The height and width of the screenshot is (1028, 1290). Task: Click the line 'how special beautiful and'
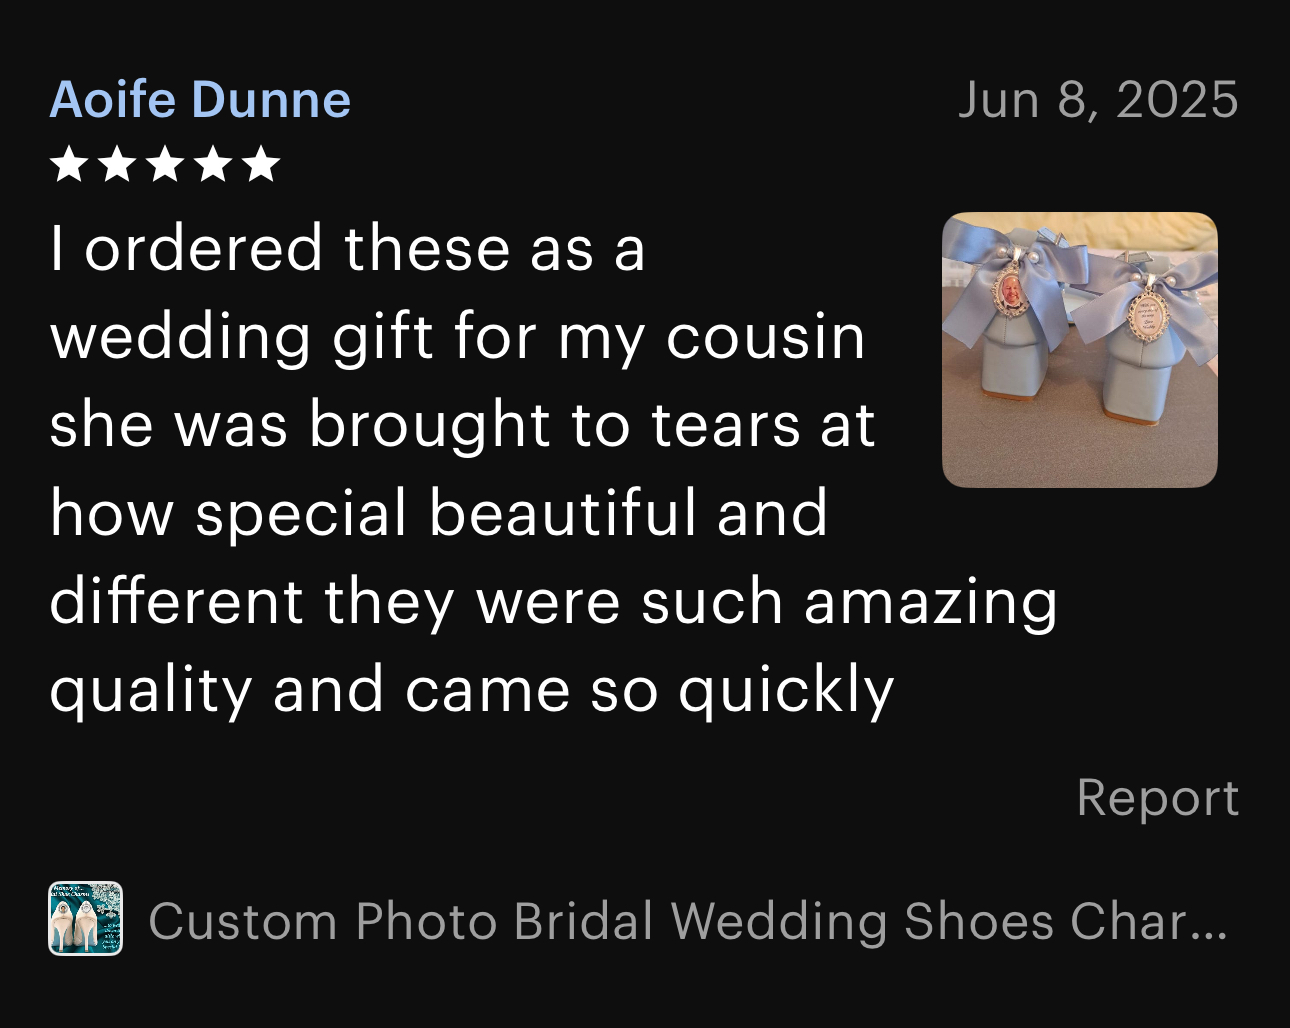tap(439, 513)
